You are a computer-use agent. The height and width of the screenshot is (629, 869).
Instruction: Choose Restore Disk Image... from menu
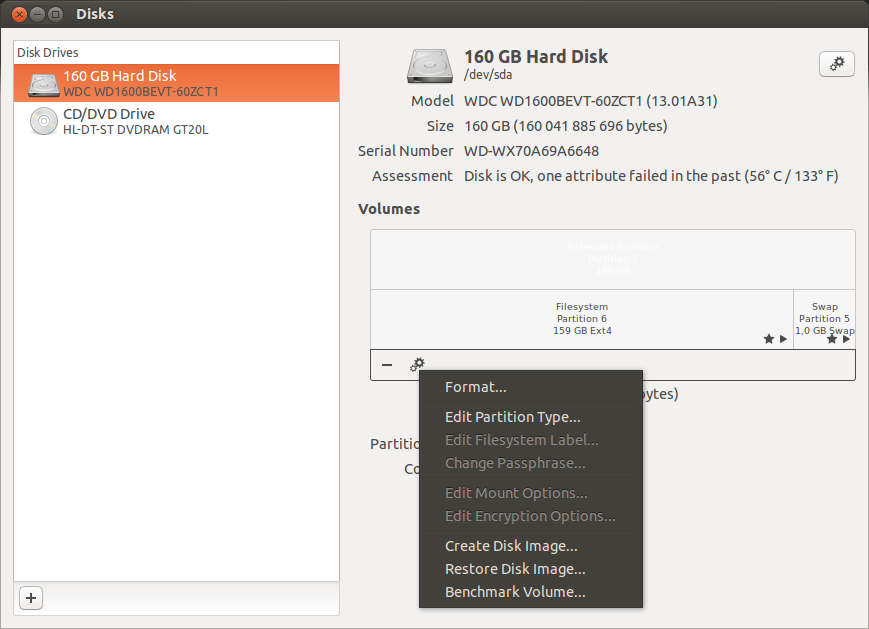click(x=515, y=569)
